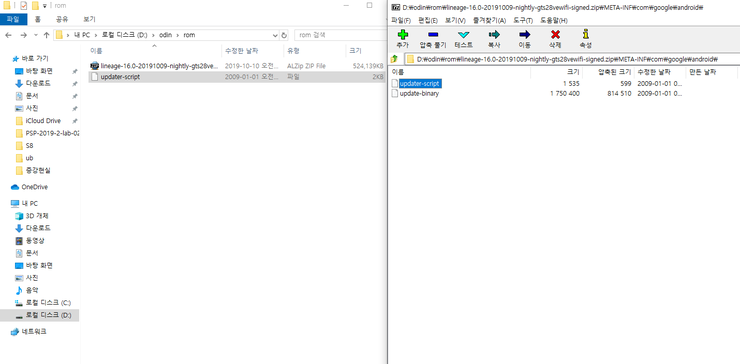Viewport: 740px width, 364px height.
Task: Click the up-folder icon beside 7-Zip address bar
Action: point(395,59)
